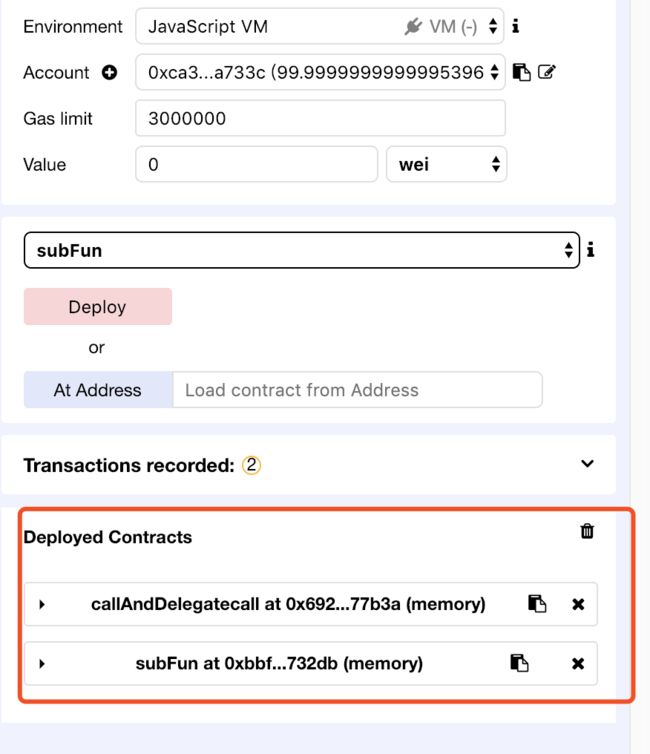Screen dimensions: 650x754
Task: Click the At Address button
Action: click(x=98, y=390)
